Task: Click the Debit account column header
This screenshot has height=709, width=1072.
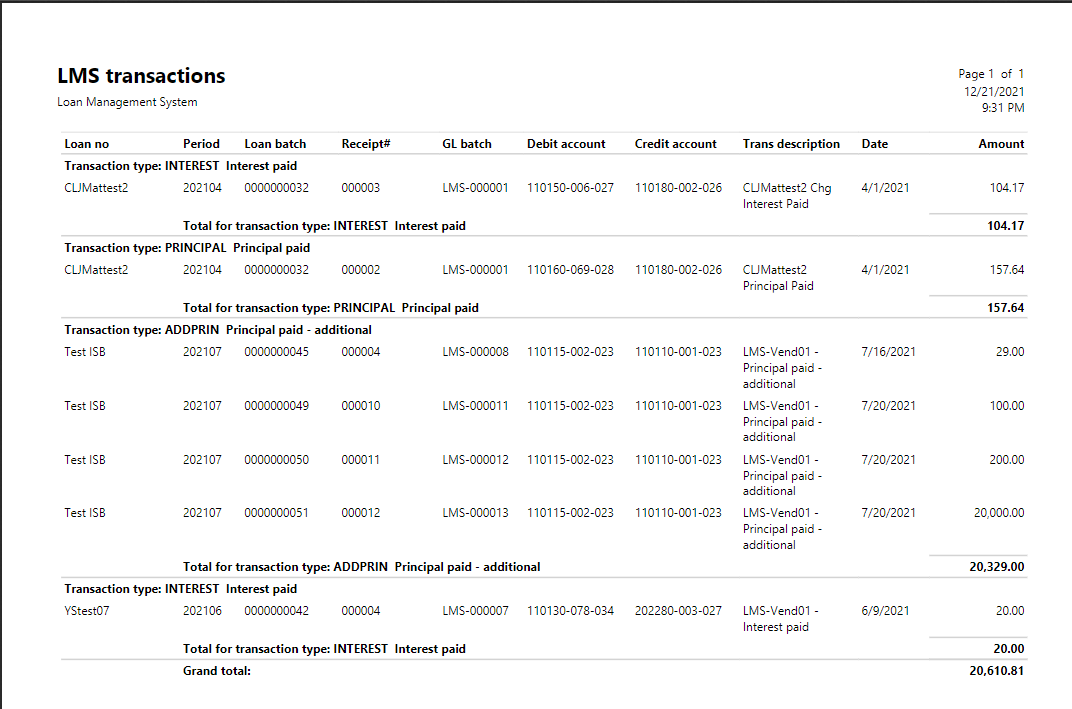Action: [566, 143]
